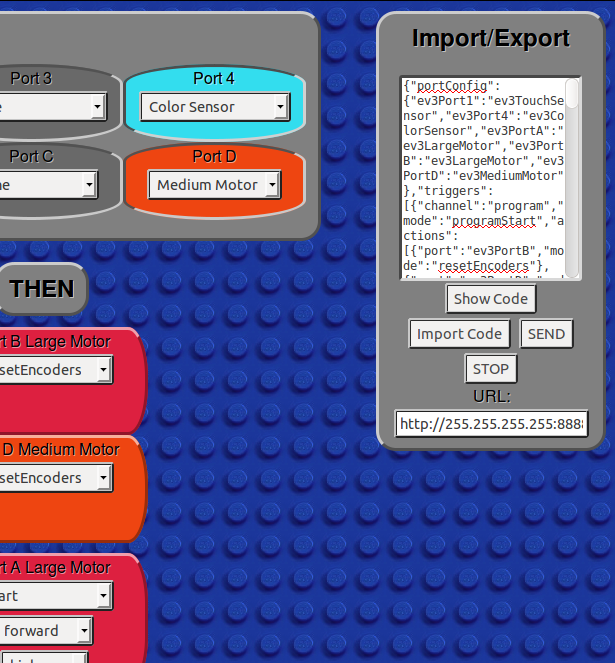Open the Port C motor dropdown
Image resolution: width=615 pixels, height=663 pixels.
click(48, 184)
